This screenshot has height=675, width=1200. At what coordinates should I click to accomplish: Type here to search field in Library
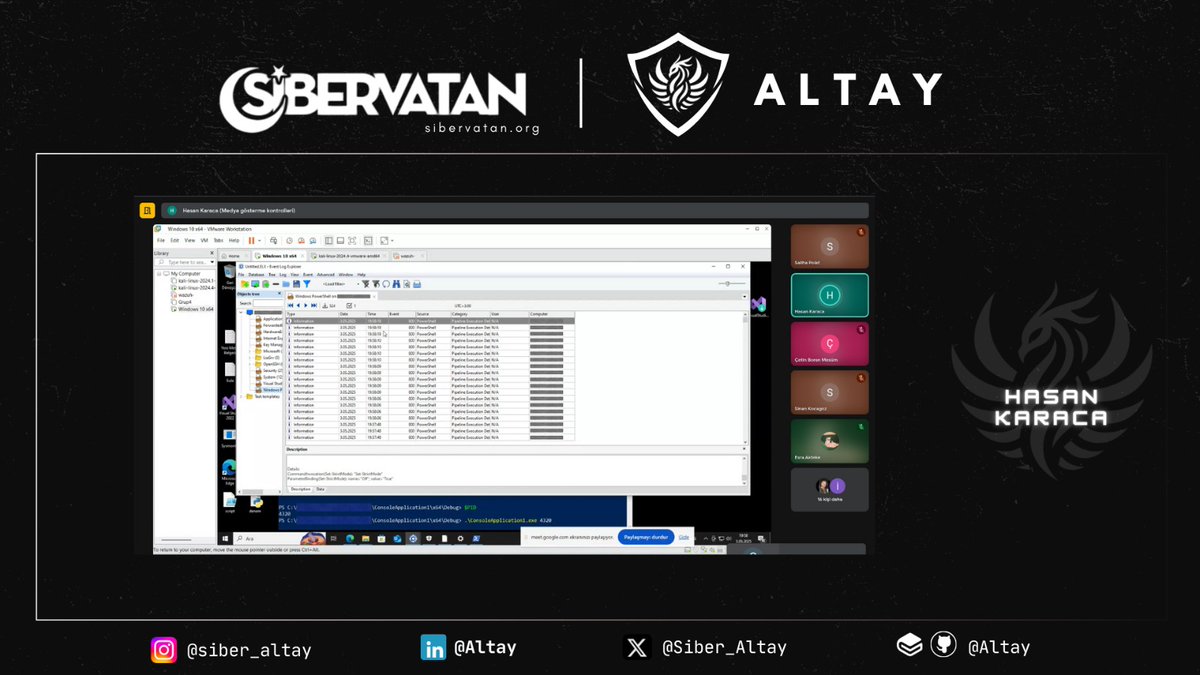[184, 263]
